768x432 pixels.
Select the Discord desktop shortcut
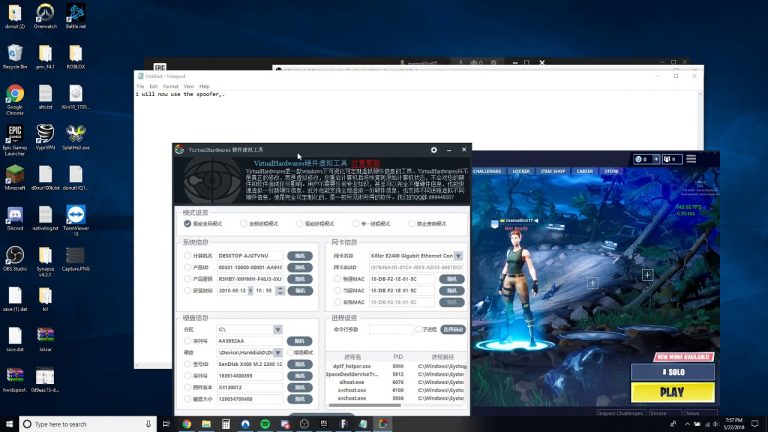15,218
